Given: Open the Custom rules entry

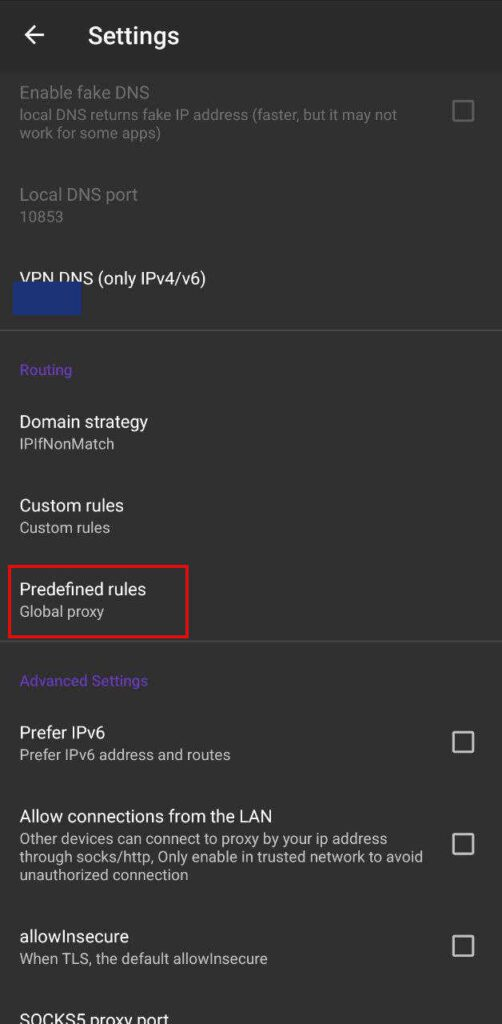Looking at the screenshot, I should pos(251,516).
